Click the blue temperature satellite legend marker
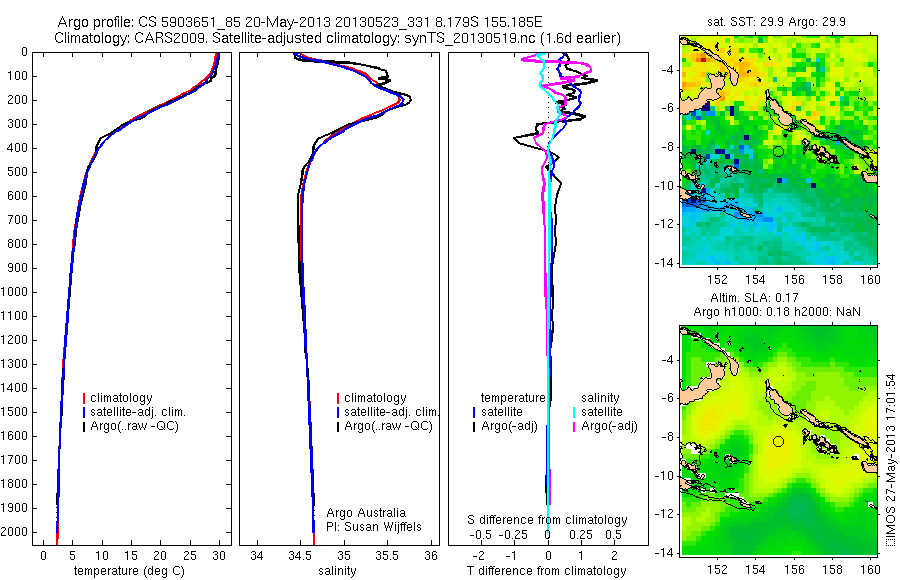Image resolution: width=900 pixels, height=580 pixels. tap(474, 412)
